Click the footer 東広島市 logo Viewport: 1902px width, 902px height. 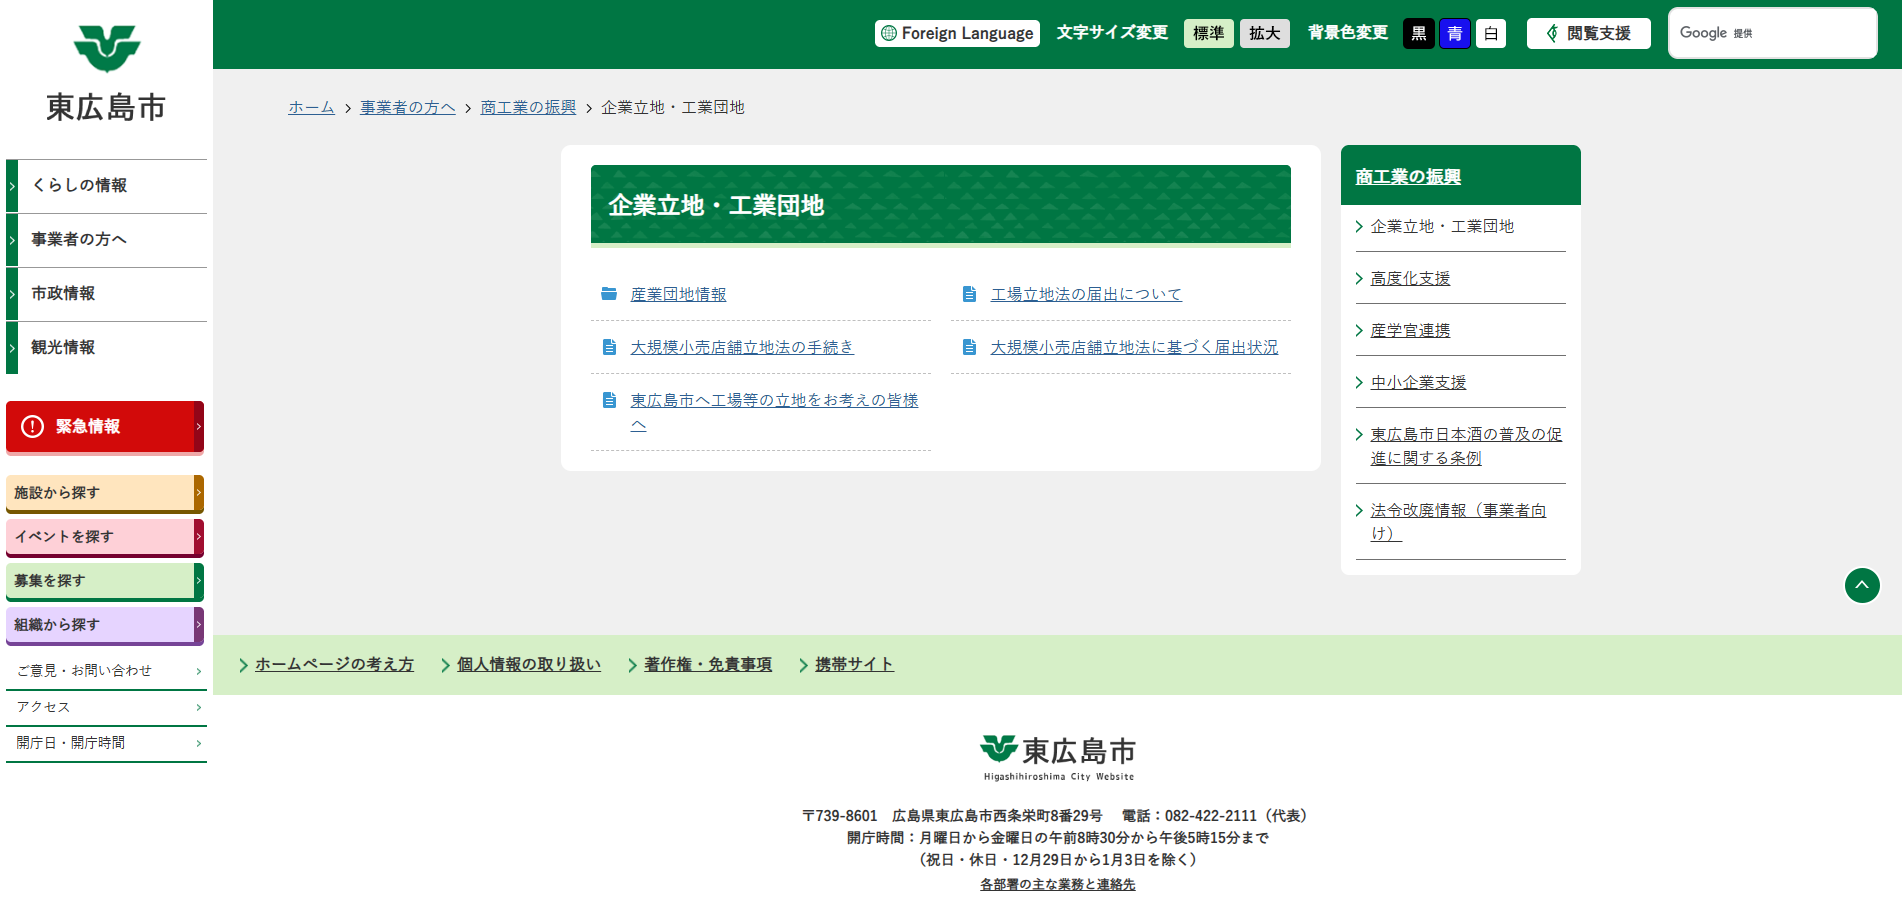tap(1058, 758)
